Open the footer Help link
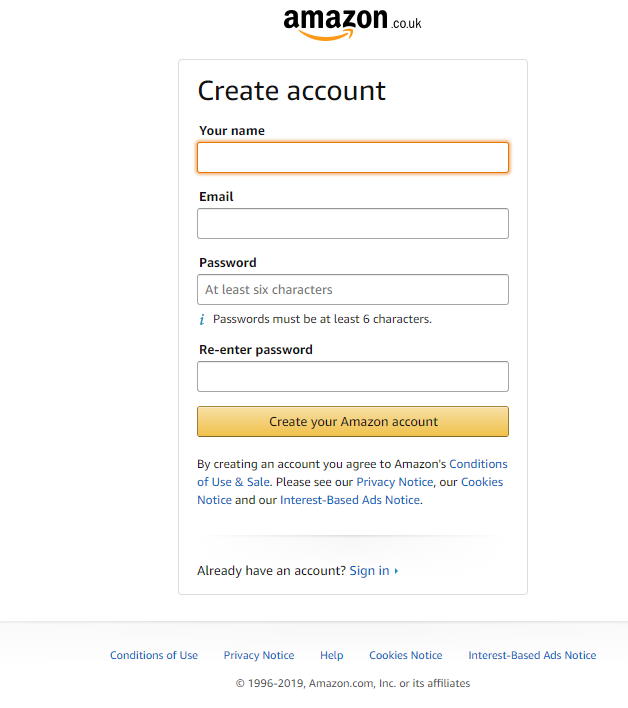The width and height of the screenshot is (628, 708). pyautogui.click(x=332, y=655)
